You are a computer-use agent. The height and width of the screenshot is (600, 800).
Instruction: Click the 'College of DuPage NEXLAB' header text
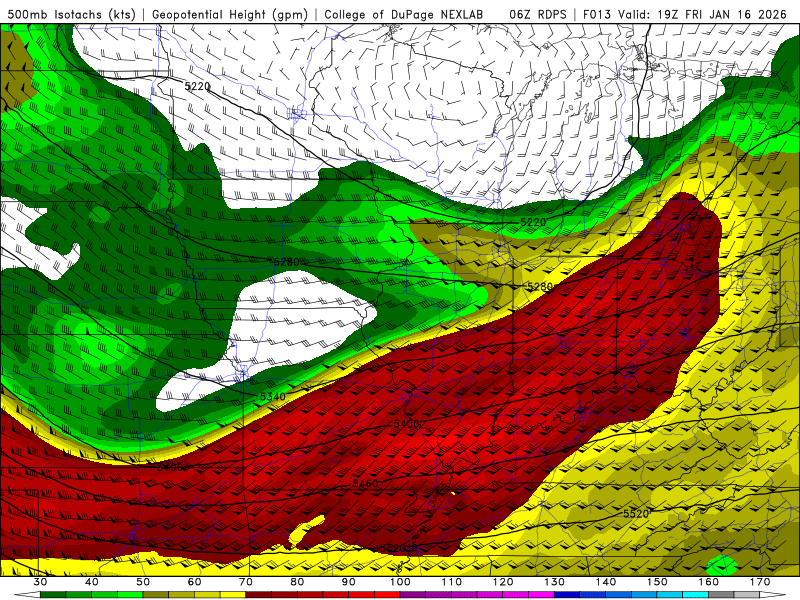point(404,15)
